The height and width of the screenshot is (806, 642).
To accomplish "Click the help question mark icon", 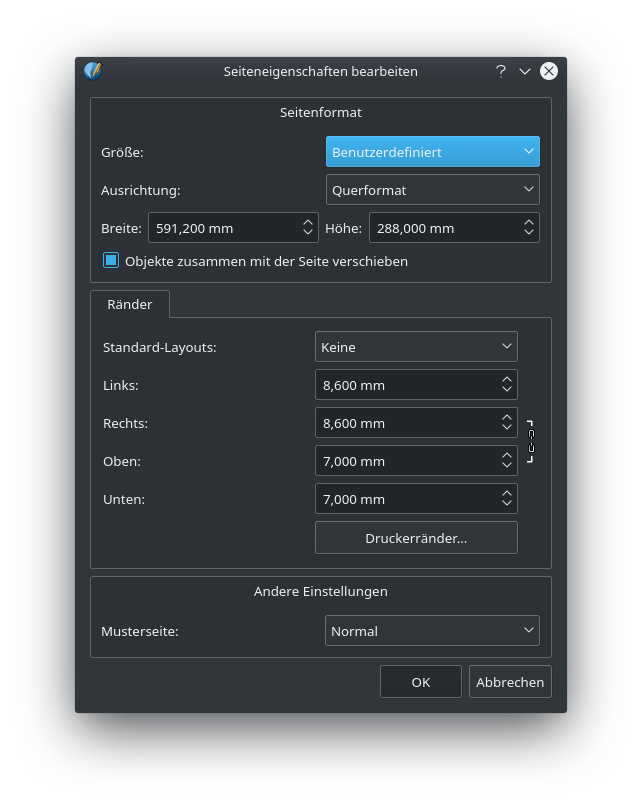I will [x=501, y=71].
